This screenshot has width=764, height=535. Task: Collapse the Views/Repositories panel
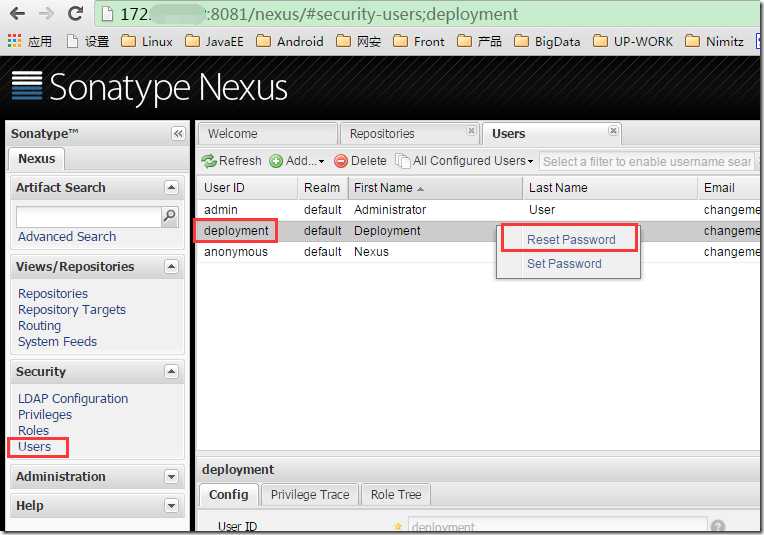pos(171,267)
